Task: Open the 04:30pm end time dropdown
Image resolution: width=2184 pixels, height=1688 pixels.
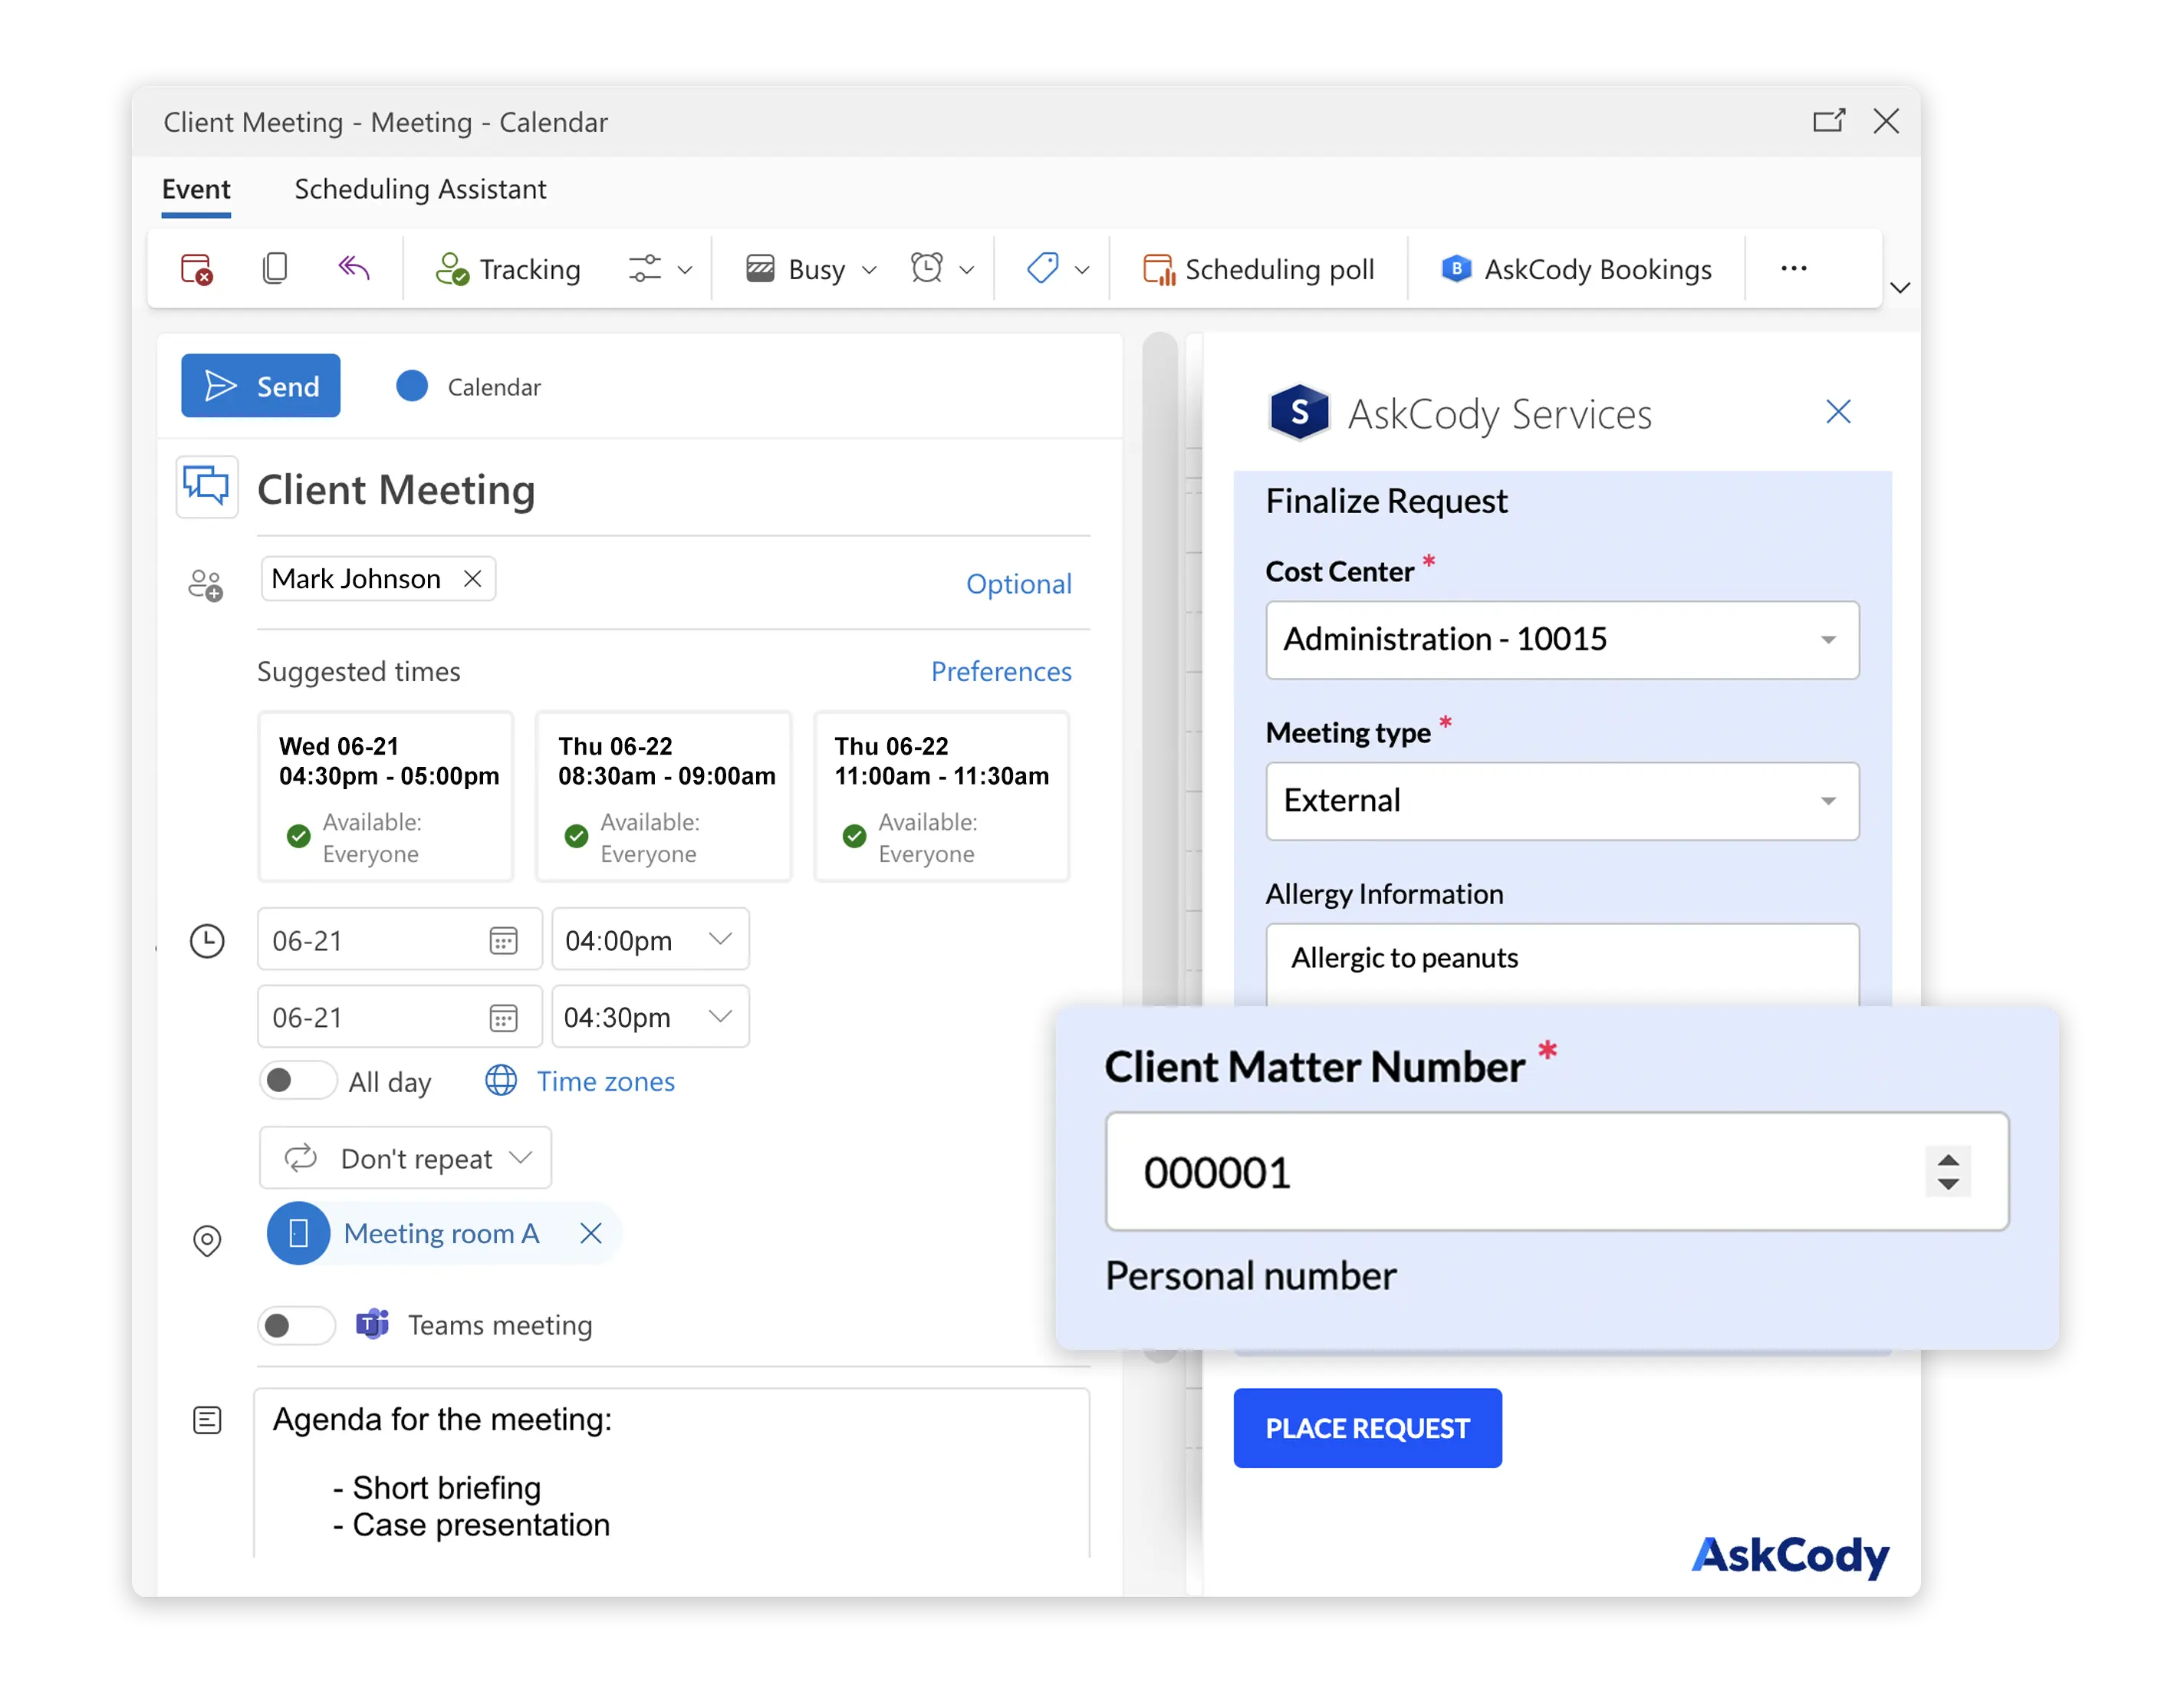Action: (650, 1017)
